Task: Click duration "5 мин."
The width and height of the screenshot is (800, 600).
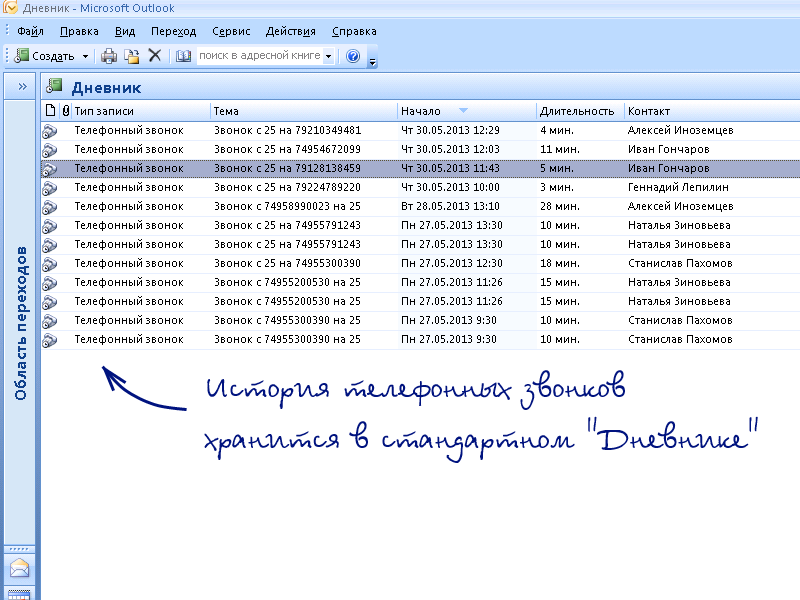Action: [557, 168]
